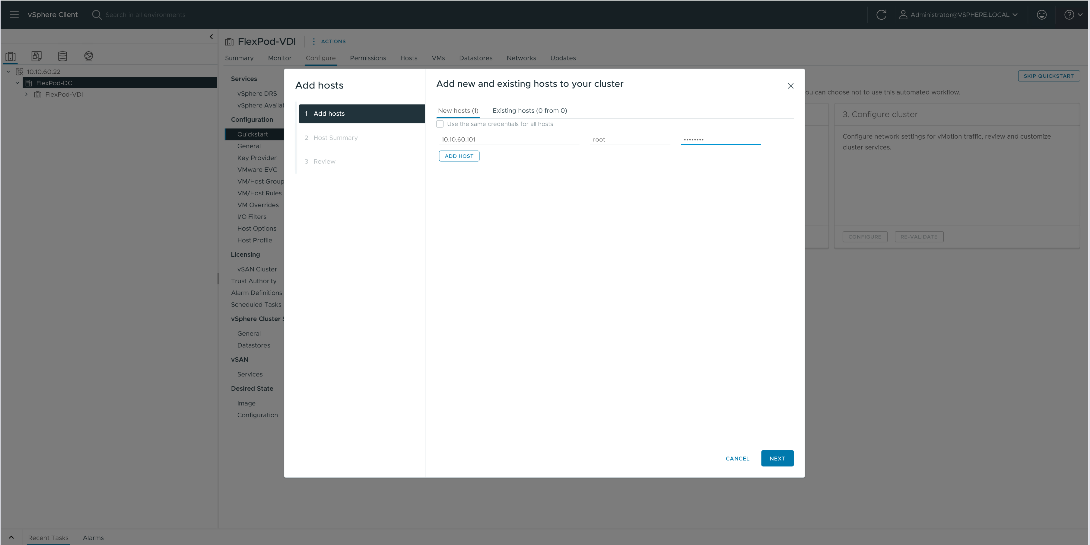Viewport: 1090px width, 545px height.
Task: Switch to the Monitor tab
Action: [279, 58]
